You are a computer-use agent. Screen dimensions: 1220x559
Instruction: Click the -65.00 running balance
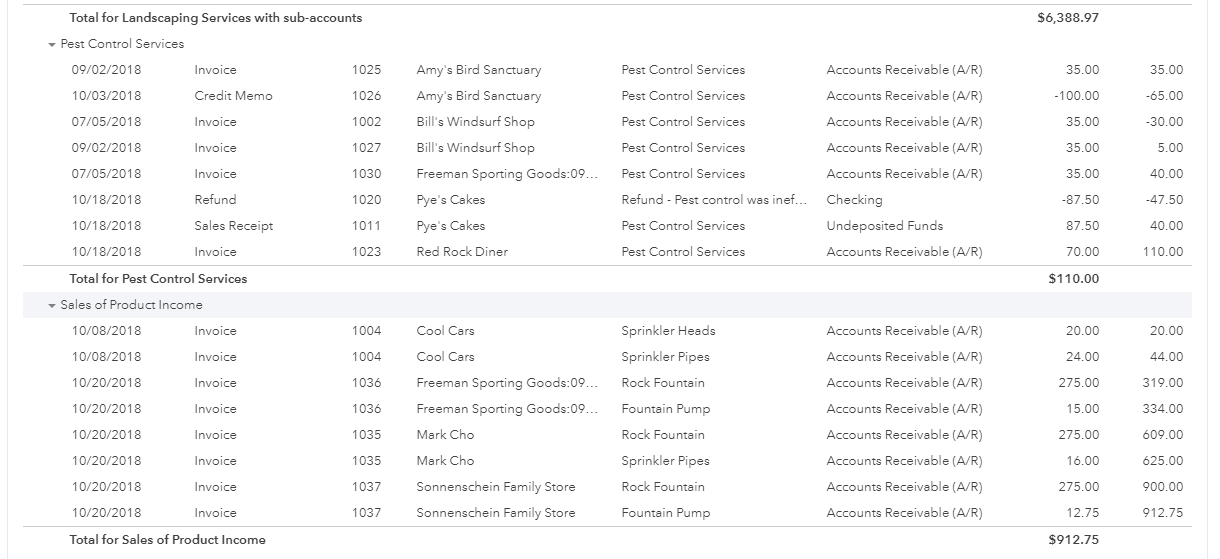click(1165, 96)
